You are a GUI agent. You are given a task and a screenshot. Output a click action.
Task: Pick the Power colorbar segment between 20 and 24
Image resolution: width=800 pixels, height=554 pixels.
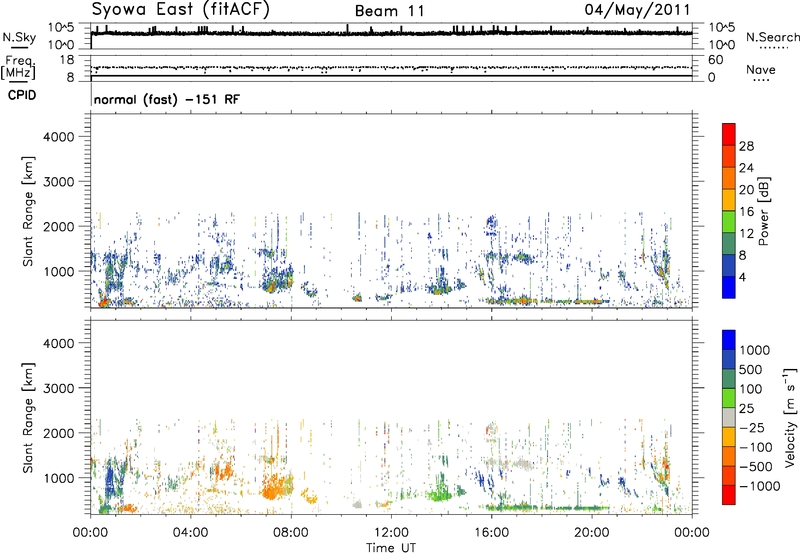click(x=729, y=178)
